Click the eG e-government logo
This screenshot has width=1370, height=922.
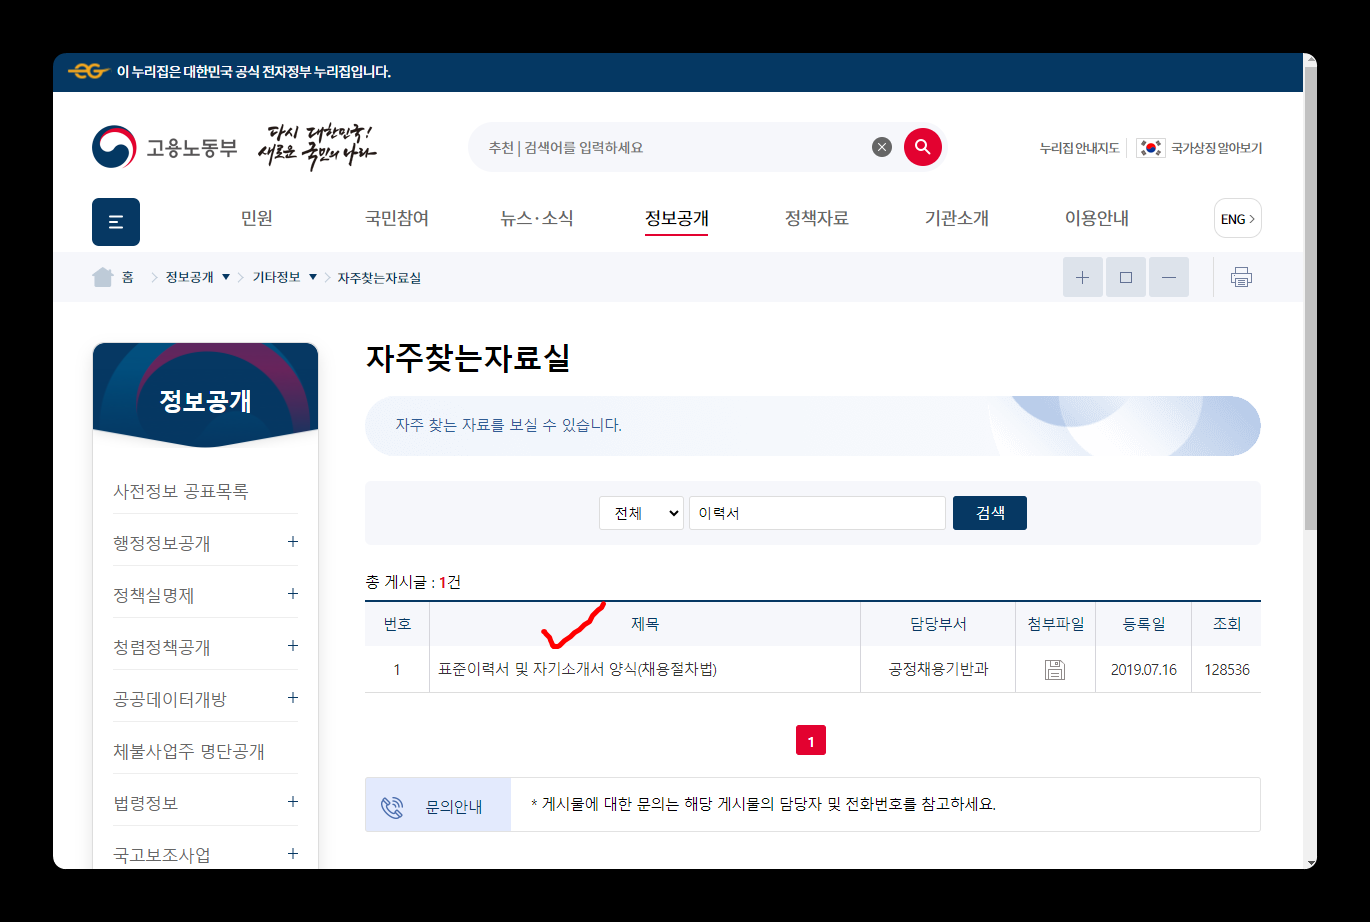click(x=89, y=72)
